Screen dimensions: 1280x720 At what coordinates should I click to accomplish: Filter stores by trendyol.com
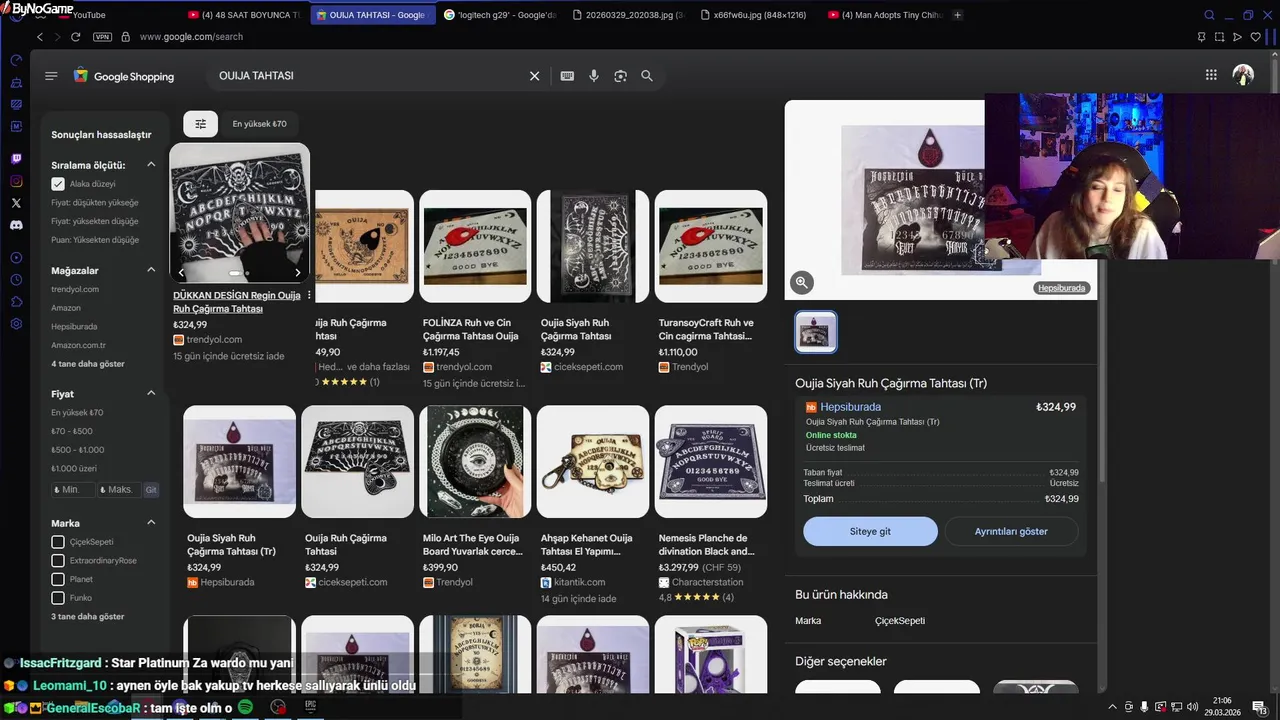pyautogui.click(x=75, y=289)
